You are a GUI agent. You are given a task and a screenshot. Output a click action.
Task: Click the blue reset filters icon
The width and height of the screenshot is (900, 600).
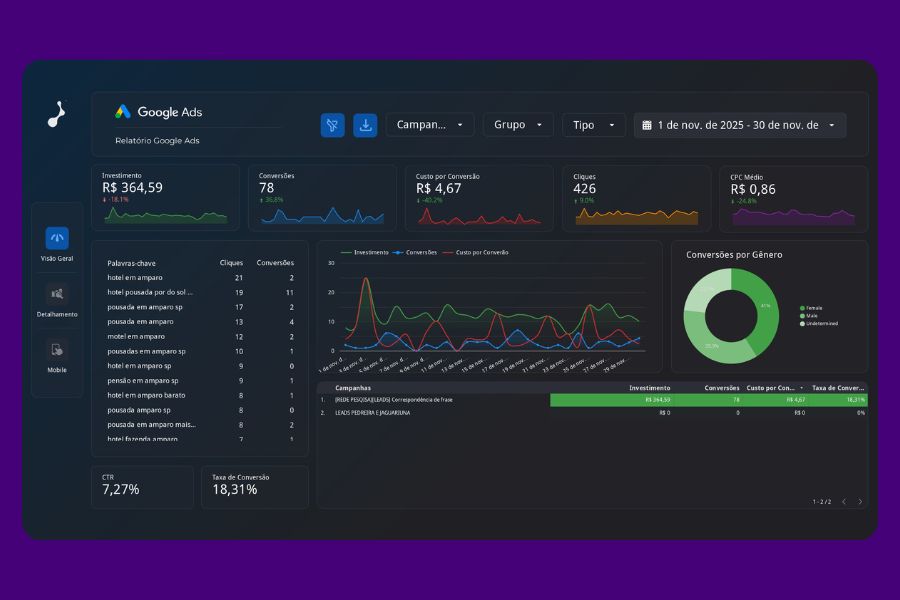point(332,125)
